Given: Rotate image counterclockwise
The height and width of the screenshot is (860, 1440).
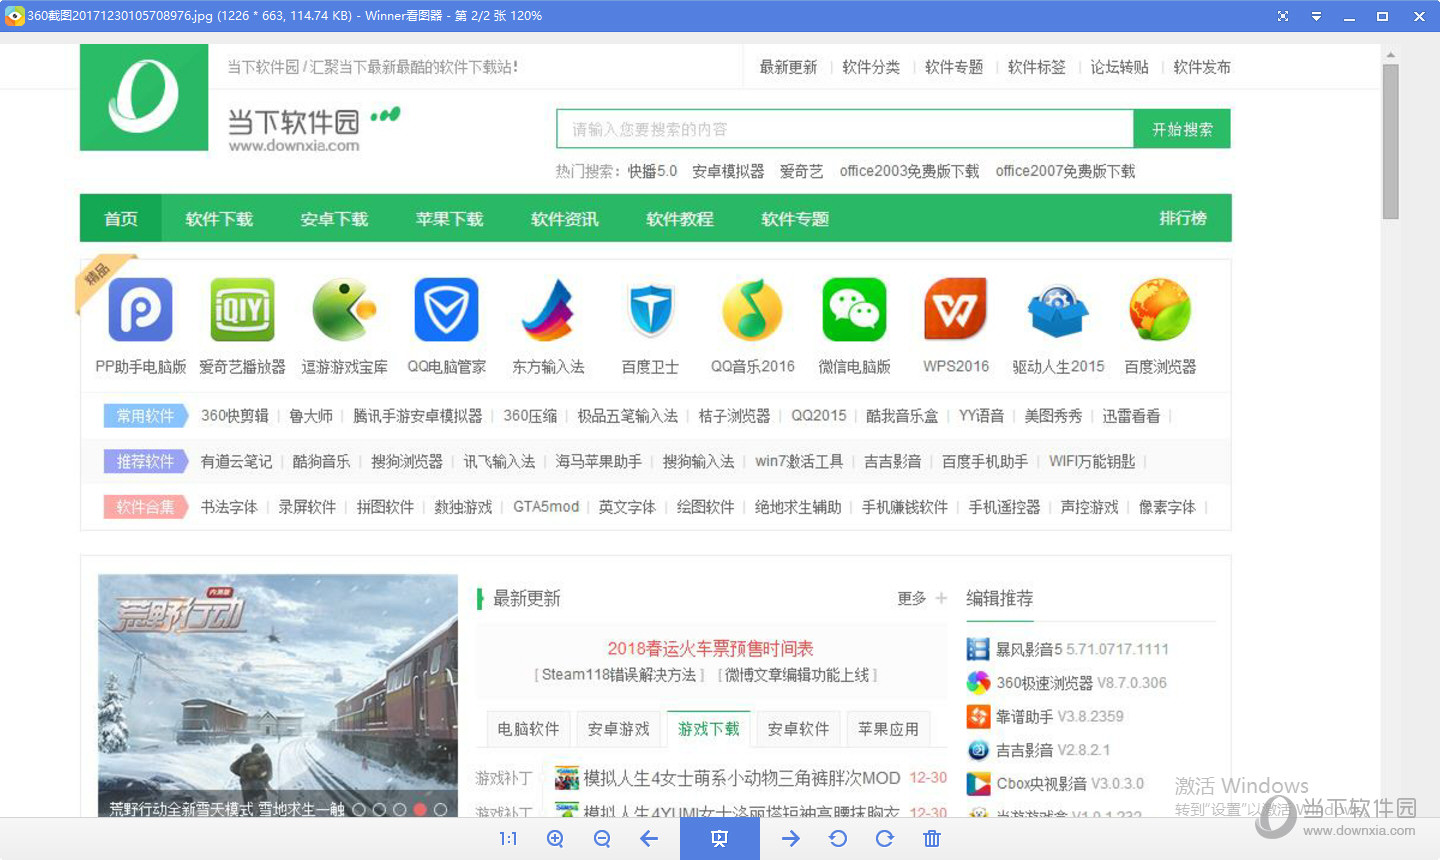Looking at the screenshot, I should [x=838, y=839].
